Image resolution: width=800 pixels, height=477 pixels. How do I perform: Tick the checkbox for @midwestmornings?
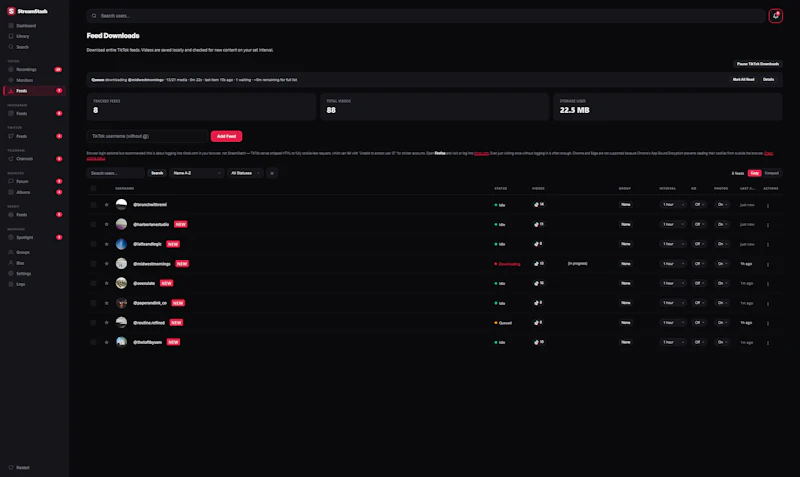tap(93, 264)
